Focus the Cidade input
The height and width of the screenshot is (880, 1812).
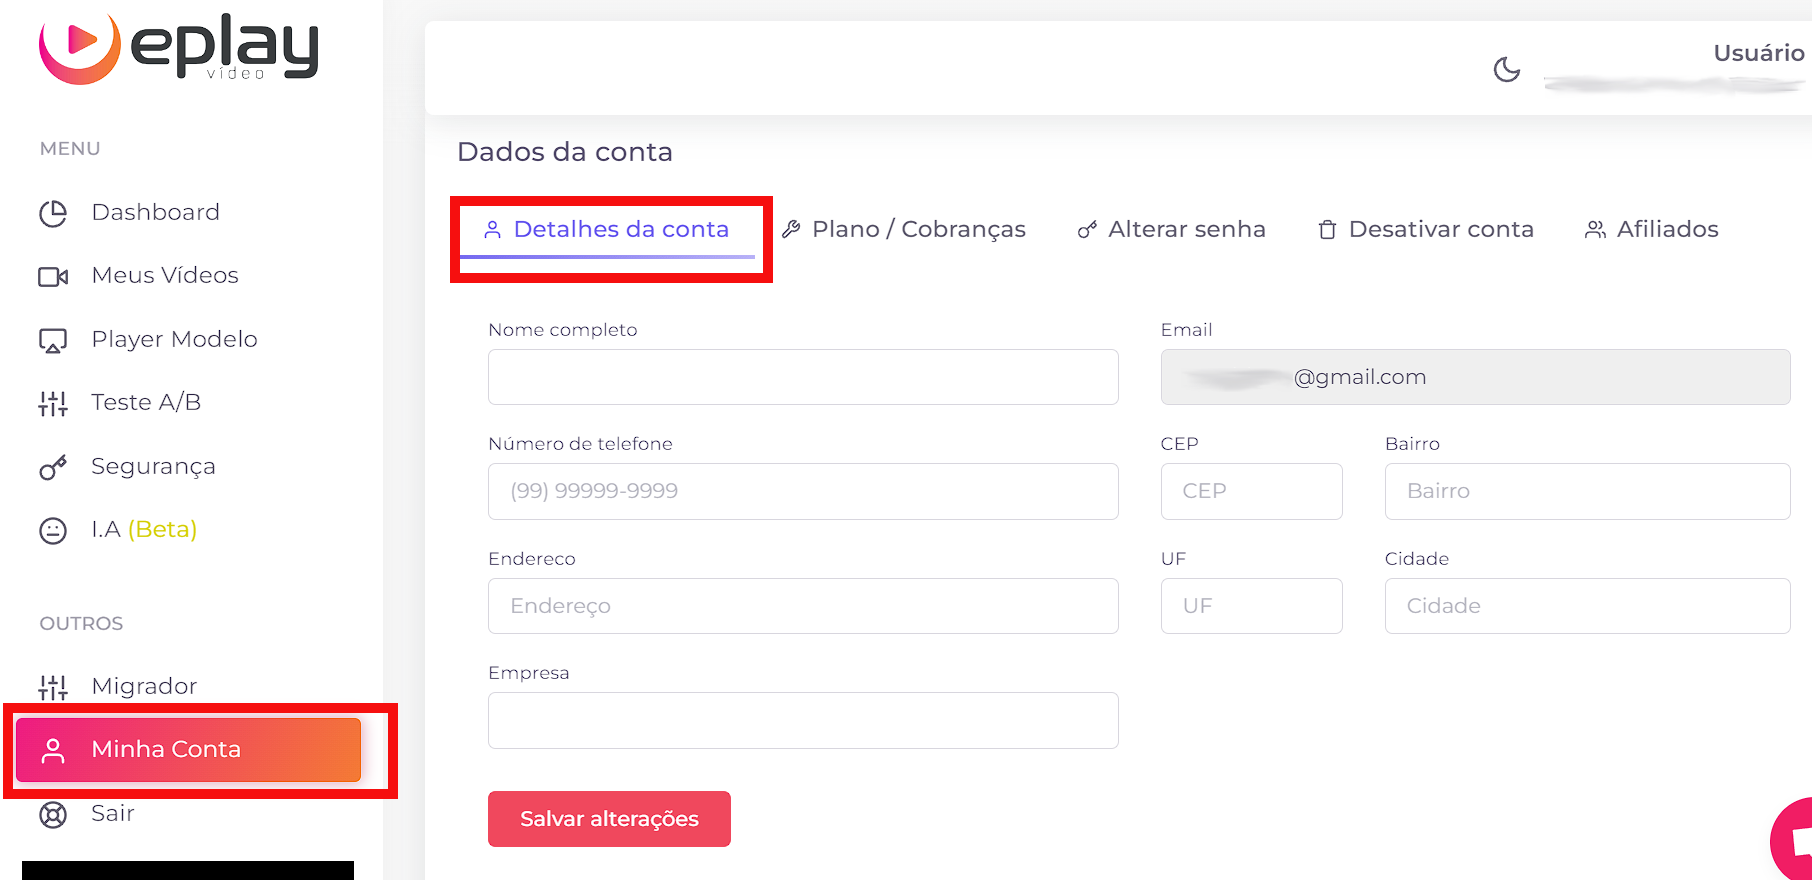tap(1587, 606)
